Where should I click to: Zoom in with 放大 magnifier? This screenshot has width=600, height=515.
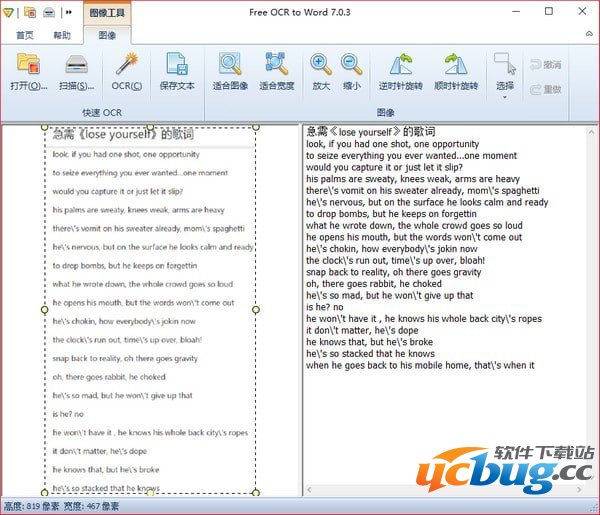pyautogui.click(x=321, y=72)
